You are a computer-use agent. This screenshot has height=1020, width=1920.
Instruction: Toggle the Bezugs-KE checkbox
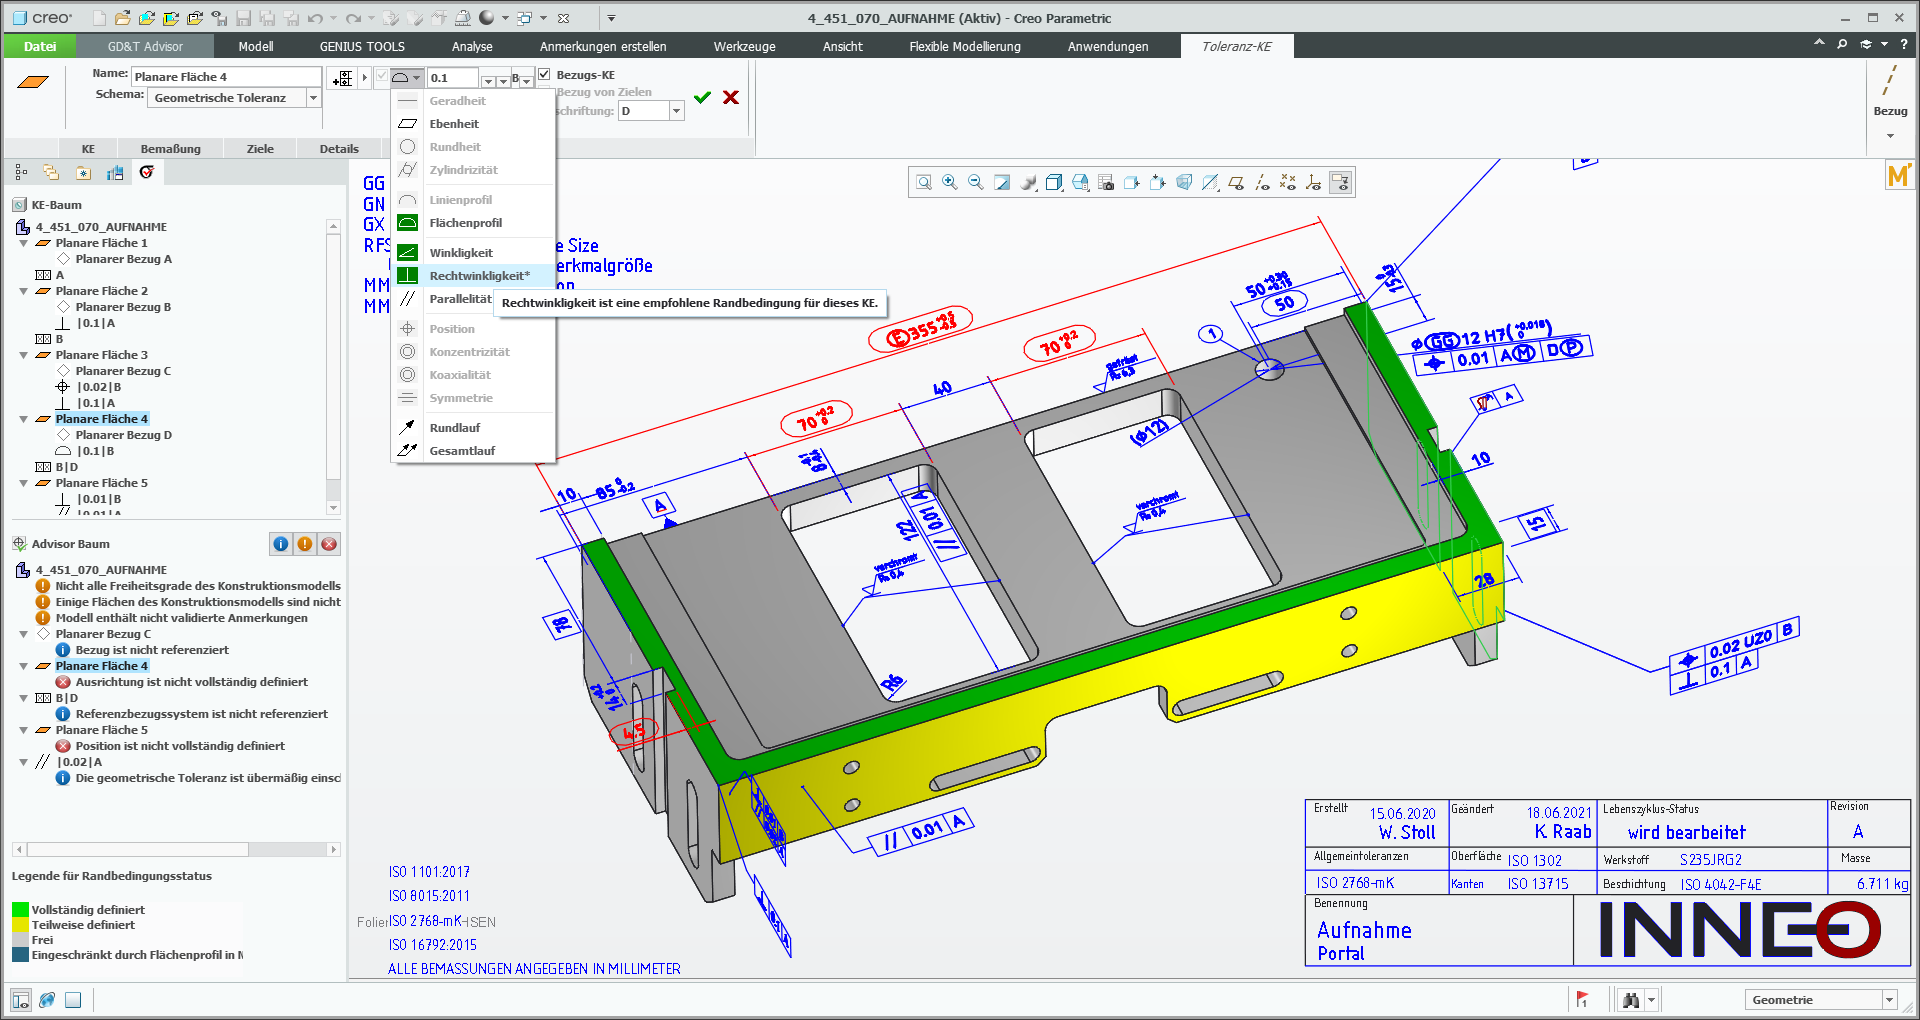(x=545, y=74)
